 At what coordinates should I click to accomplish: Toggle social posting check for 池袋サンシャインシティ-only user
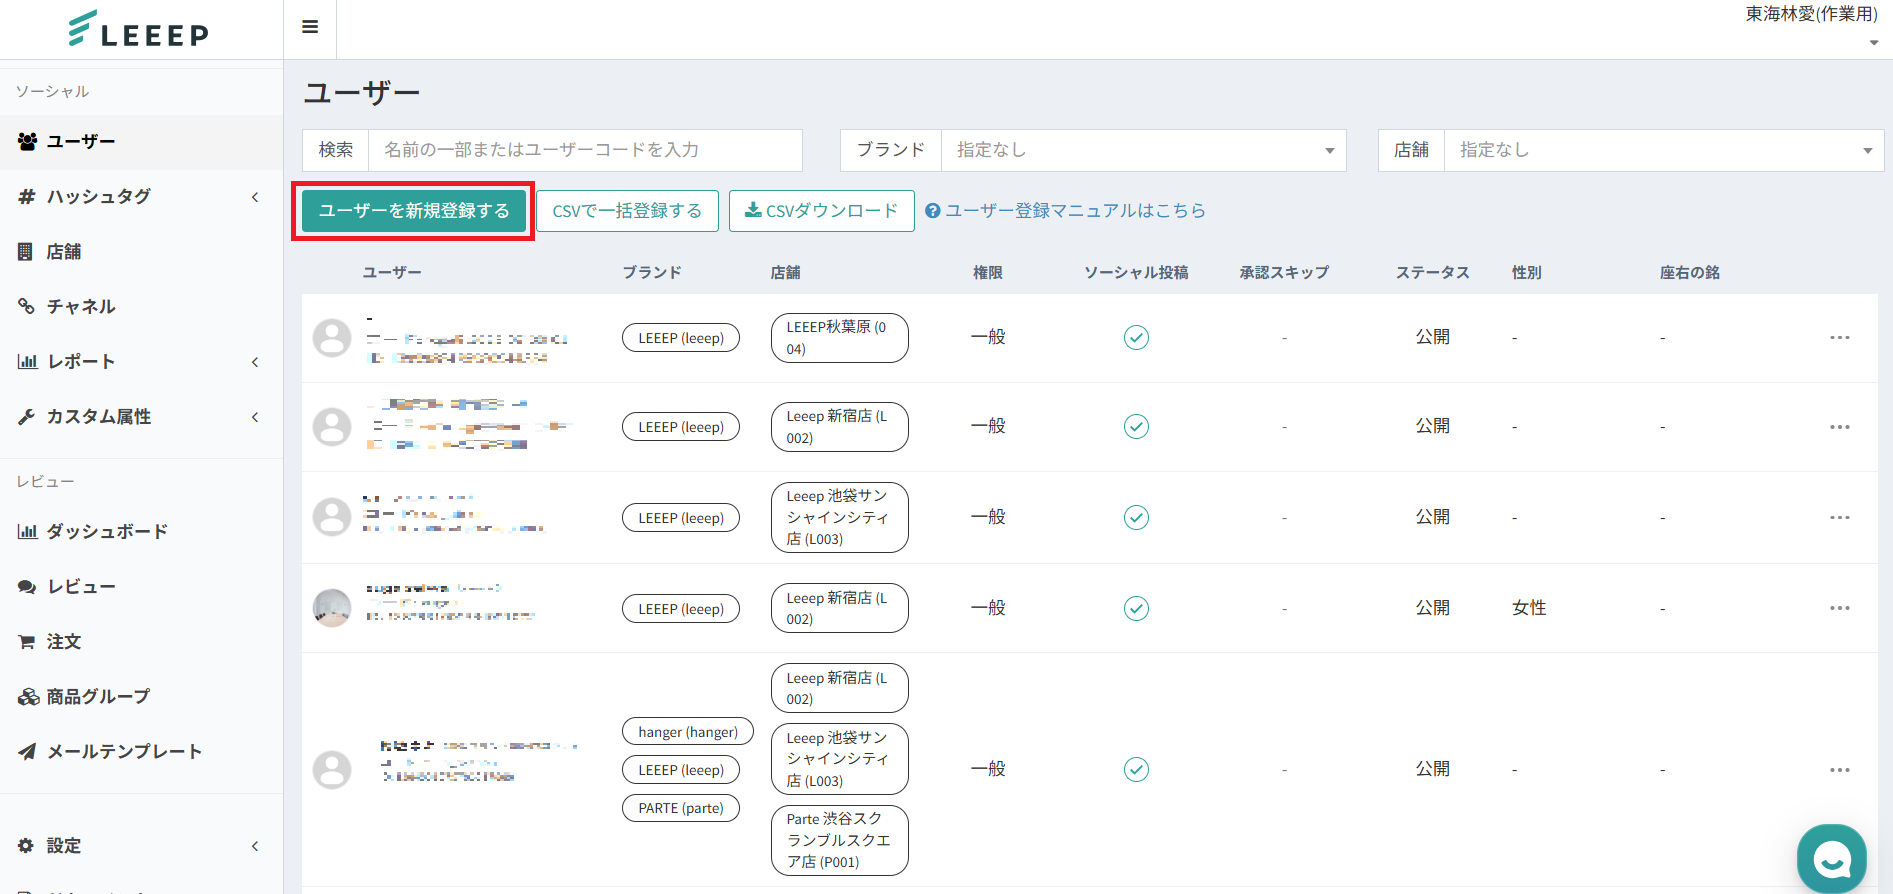[x=1136, y=518]
